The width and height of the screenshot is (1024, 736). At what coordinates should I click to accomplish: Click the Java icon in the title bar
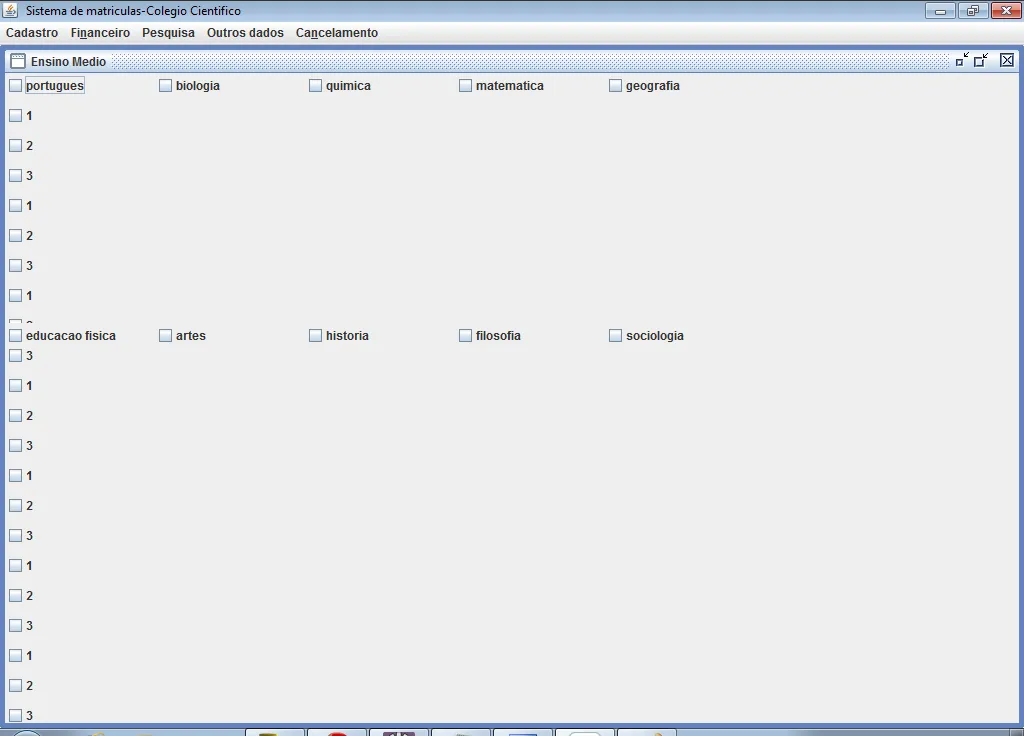tap(10, 10)
